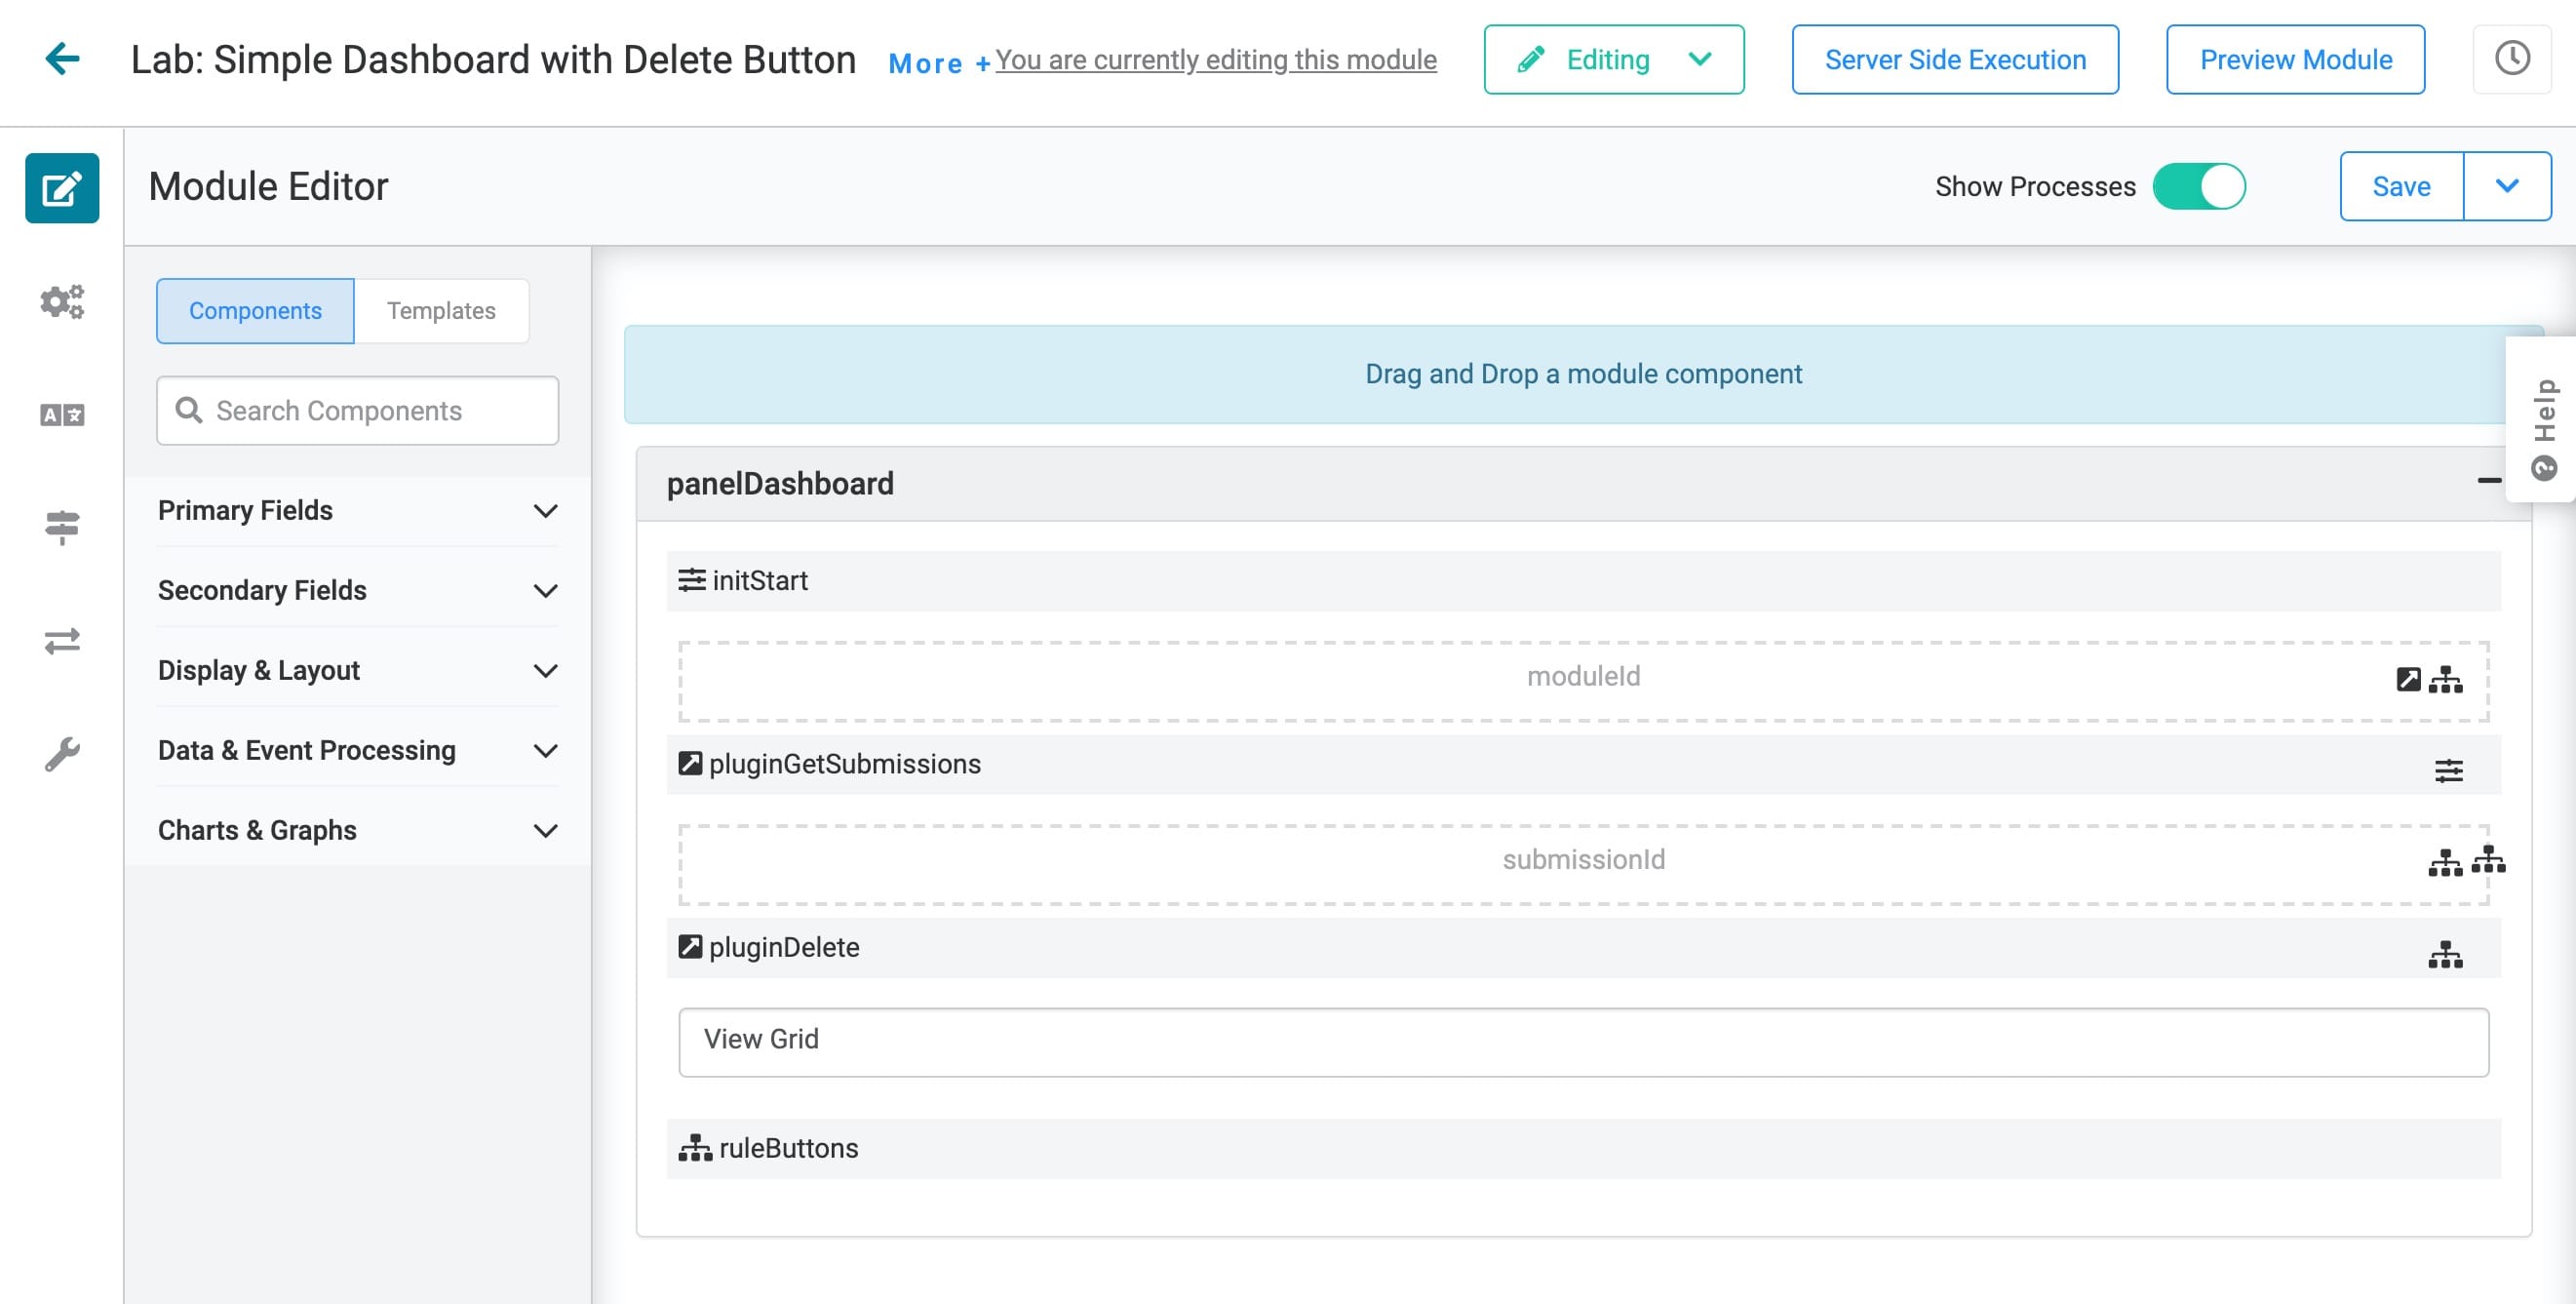Screen dimensions: 2576x1304
Task: Open the Save options dropdown arrow
Action: click(x=2507, y=186)
